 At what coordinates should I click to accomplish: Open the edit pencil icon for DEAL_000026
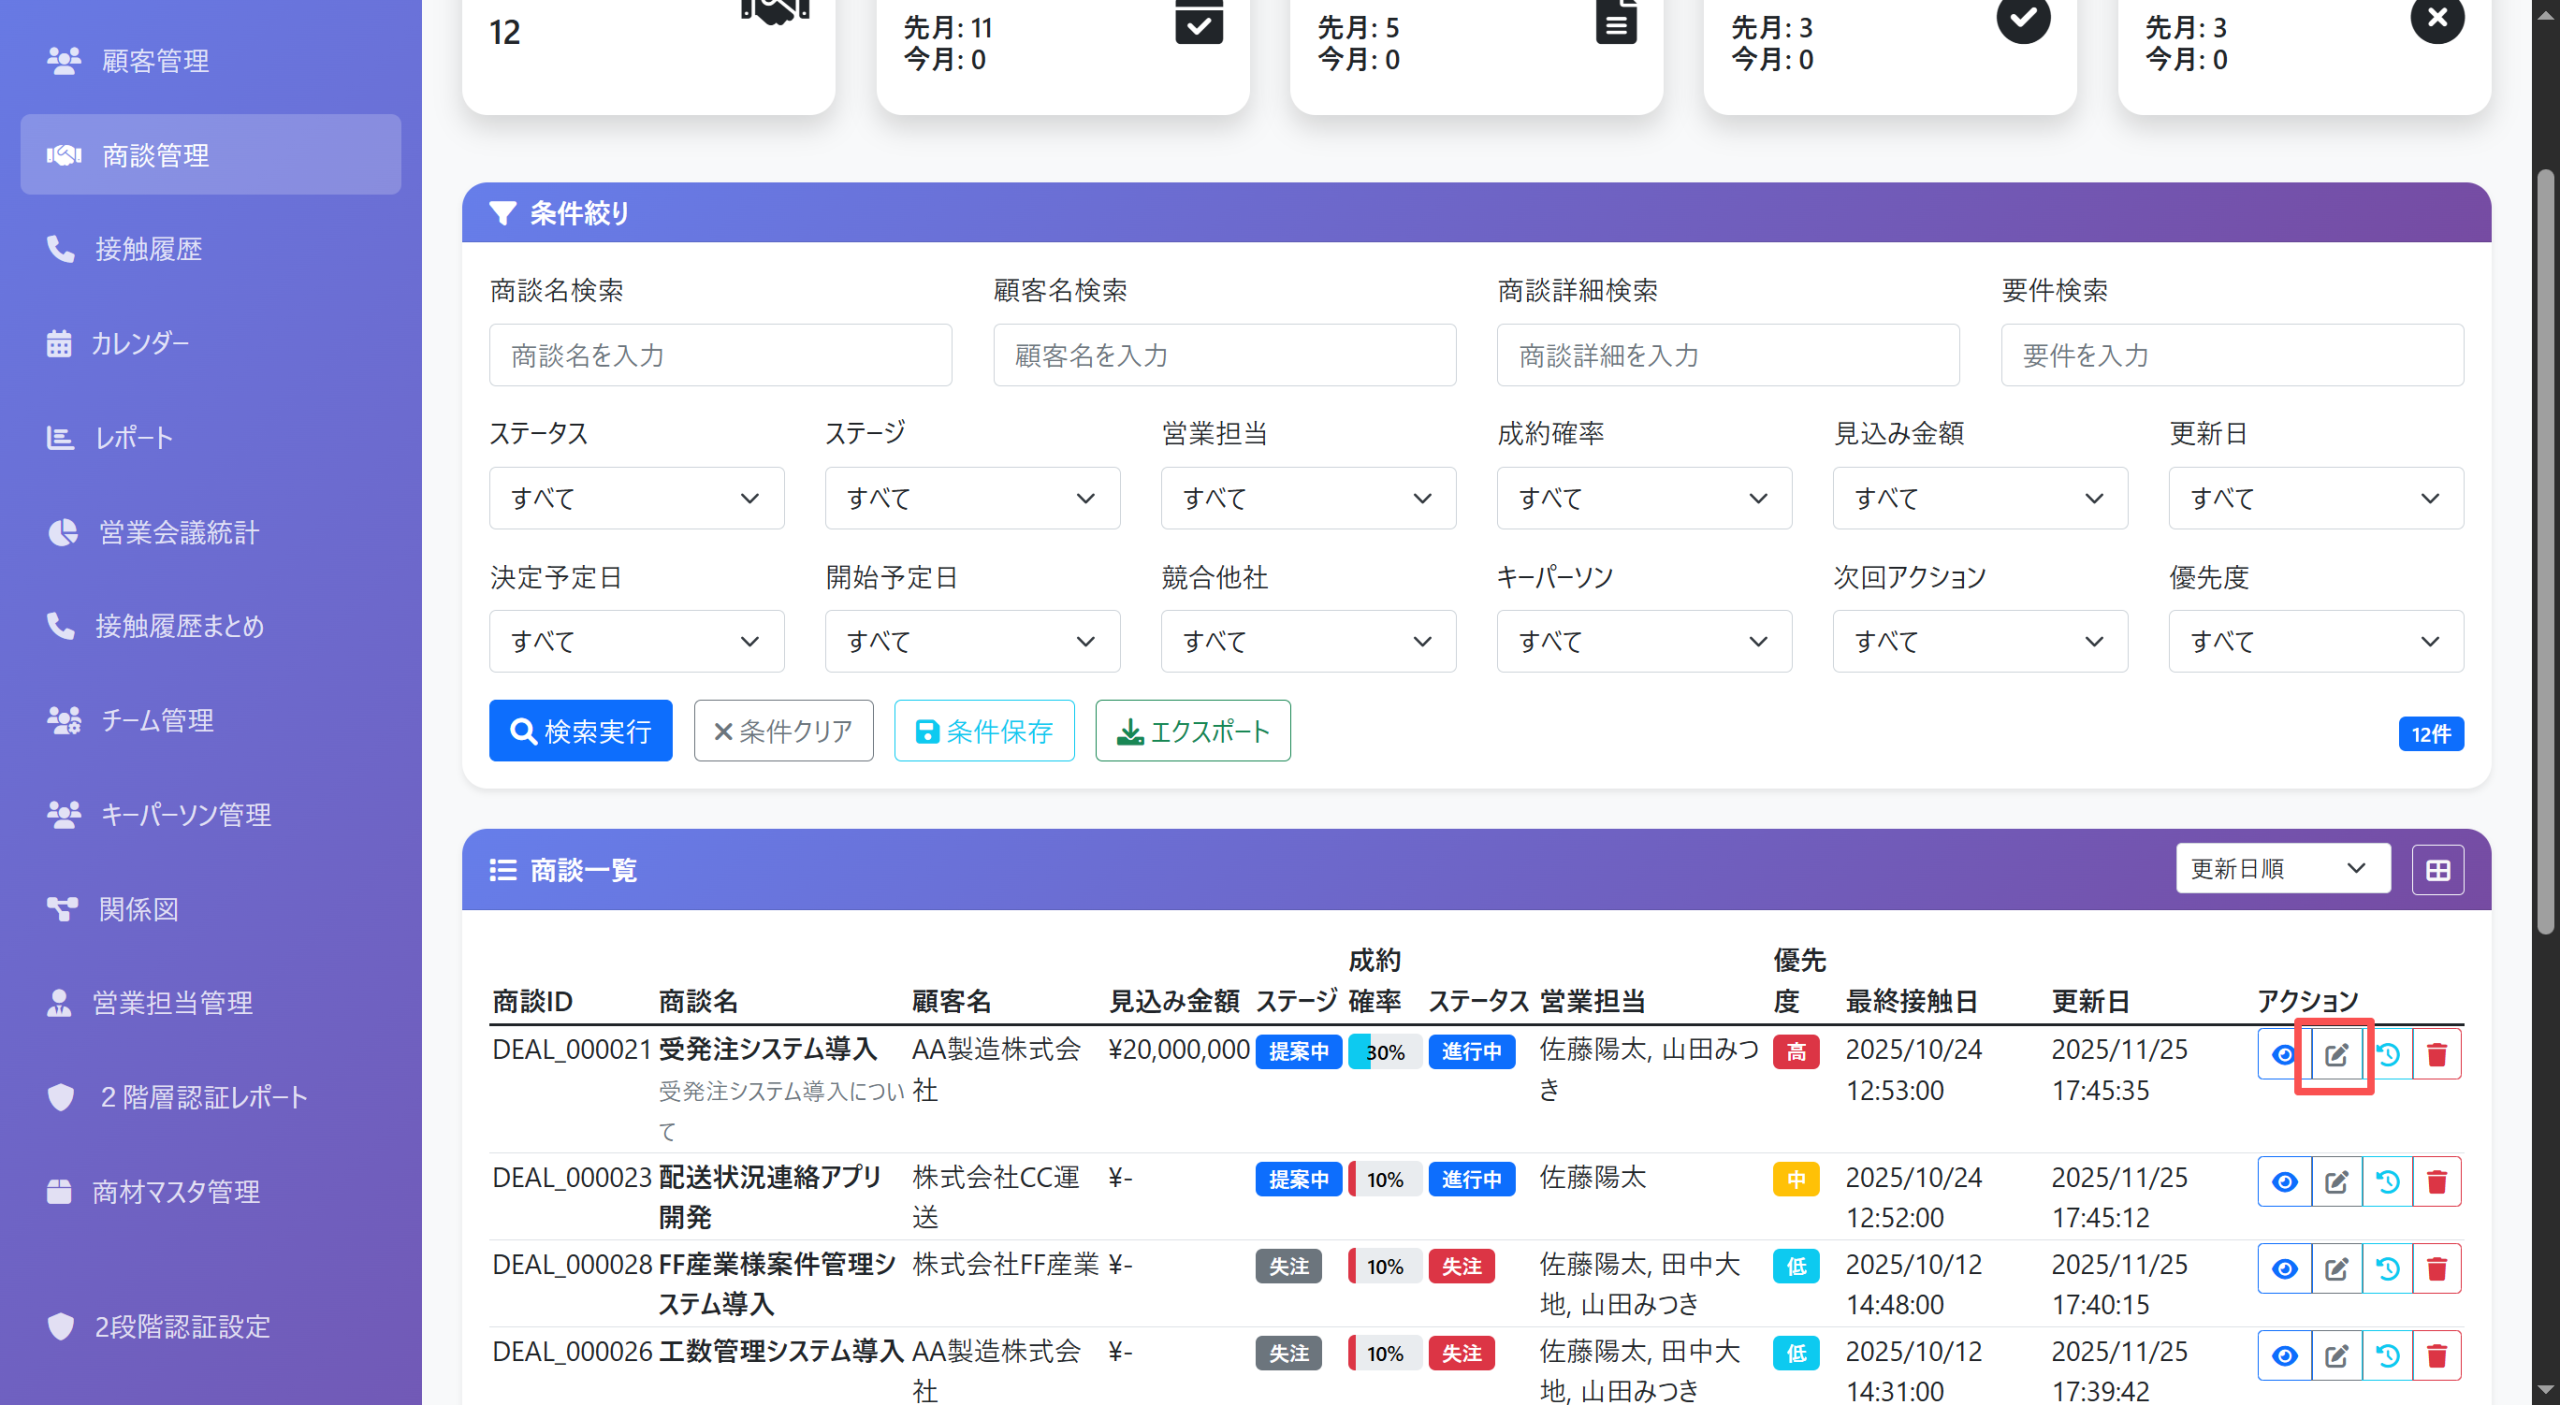[2337, 1354]
